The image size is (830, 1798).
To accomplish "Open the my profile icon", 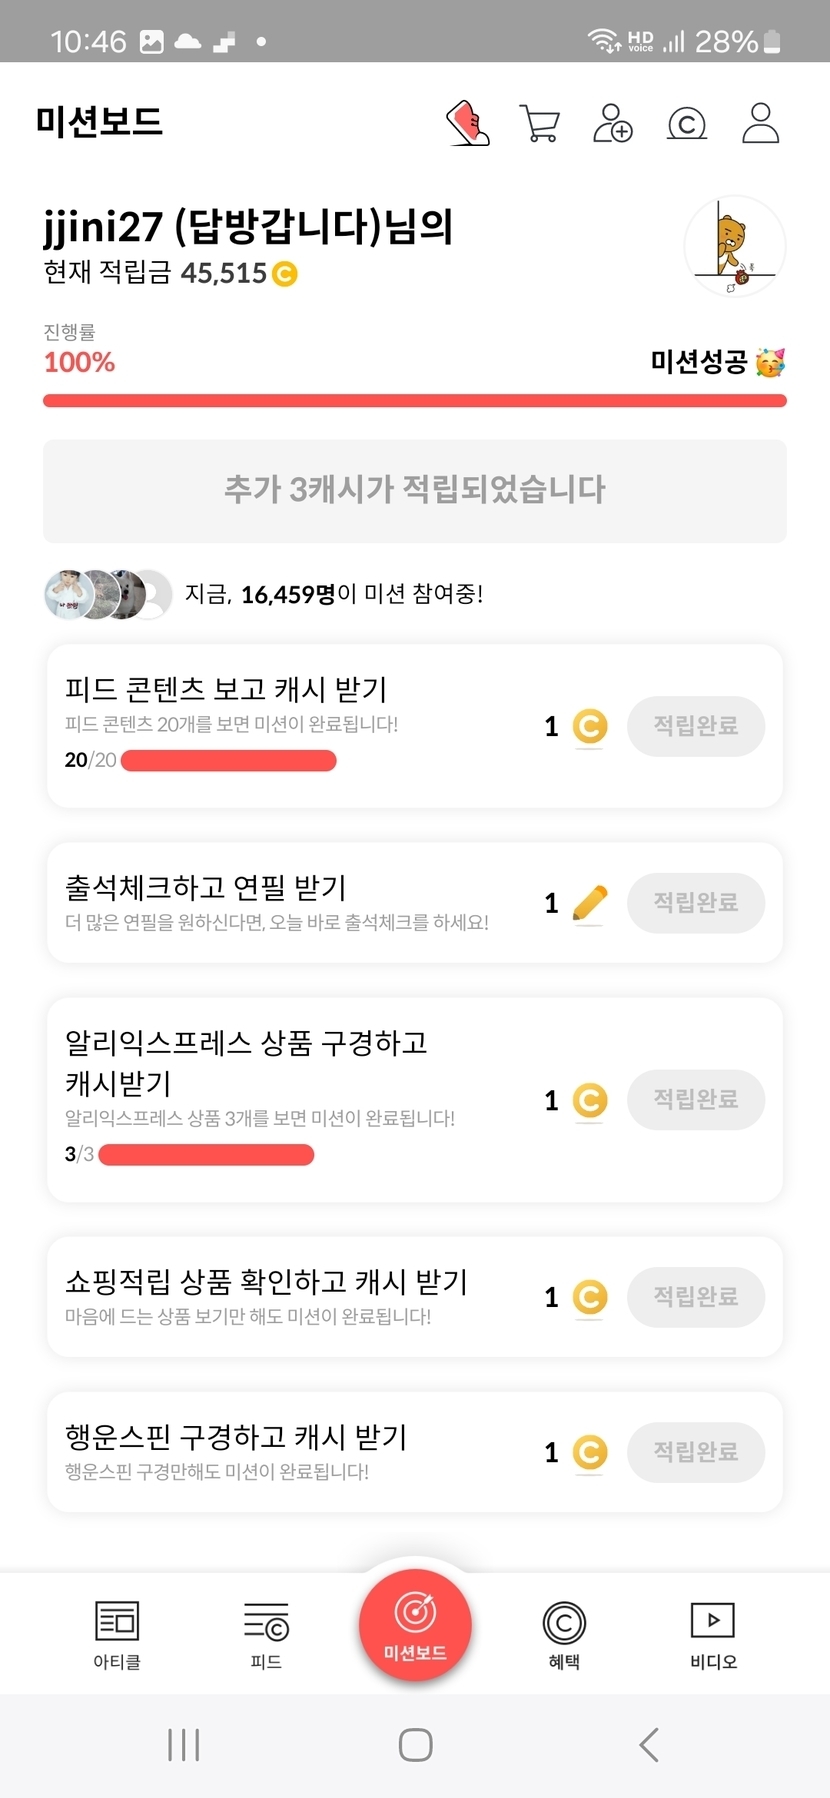I will 760,123.
